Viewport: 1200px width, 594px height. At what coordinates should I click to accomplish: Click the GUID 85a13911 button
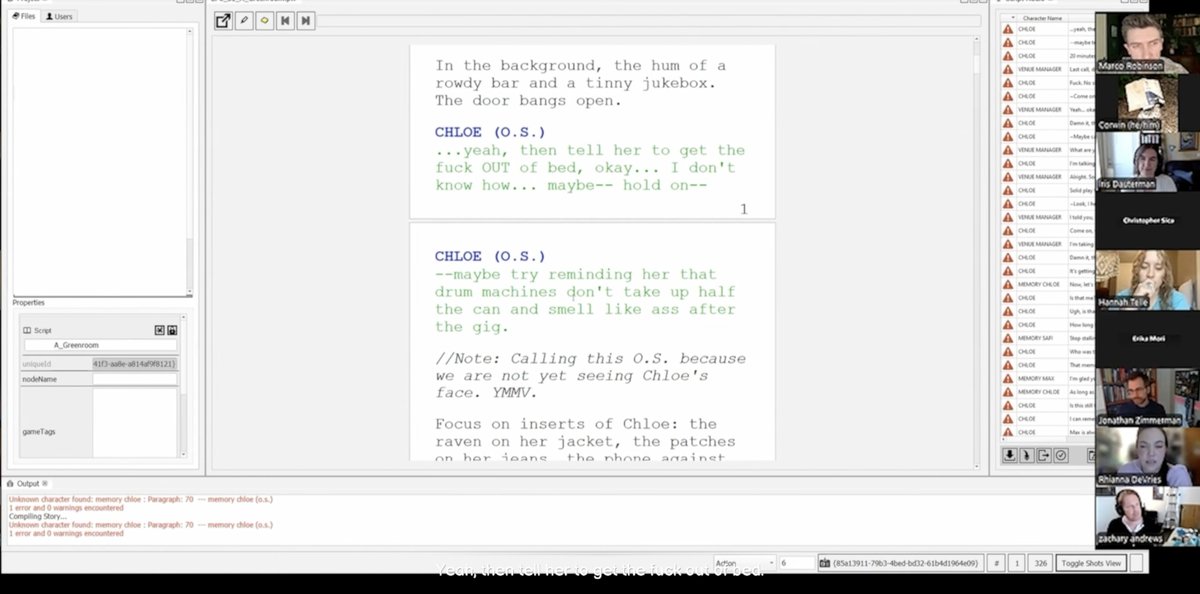click(900, 563)
